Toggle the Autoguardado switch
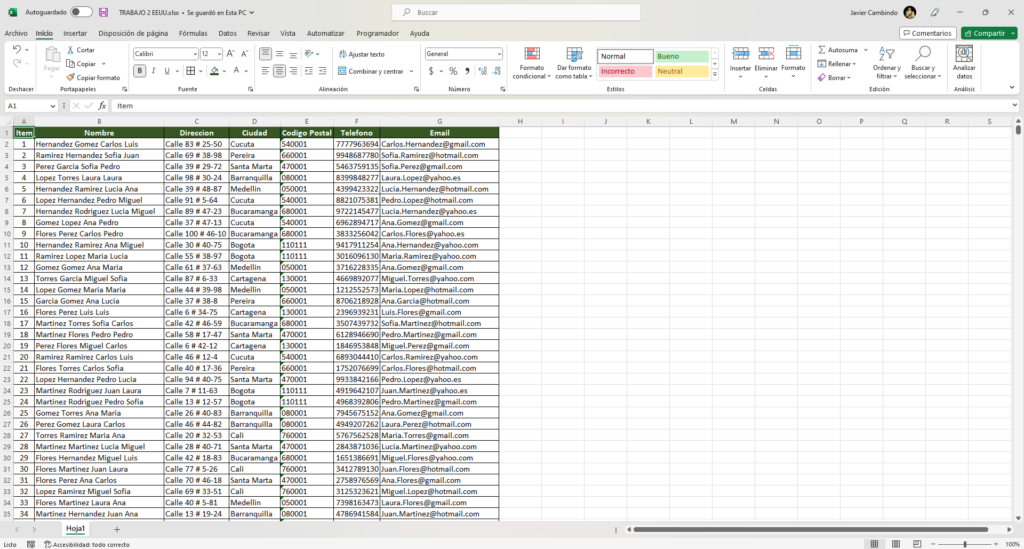 click(81, 12)
